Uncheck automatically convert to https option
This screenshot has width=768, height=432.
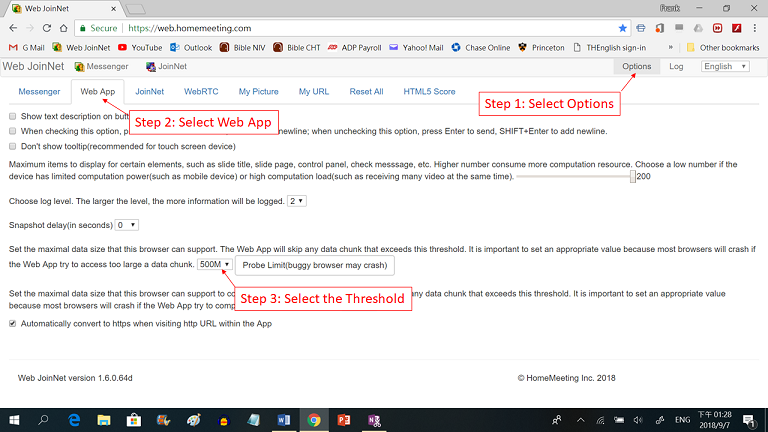12,324
